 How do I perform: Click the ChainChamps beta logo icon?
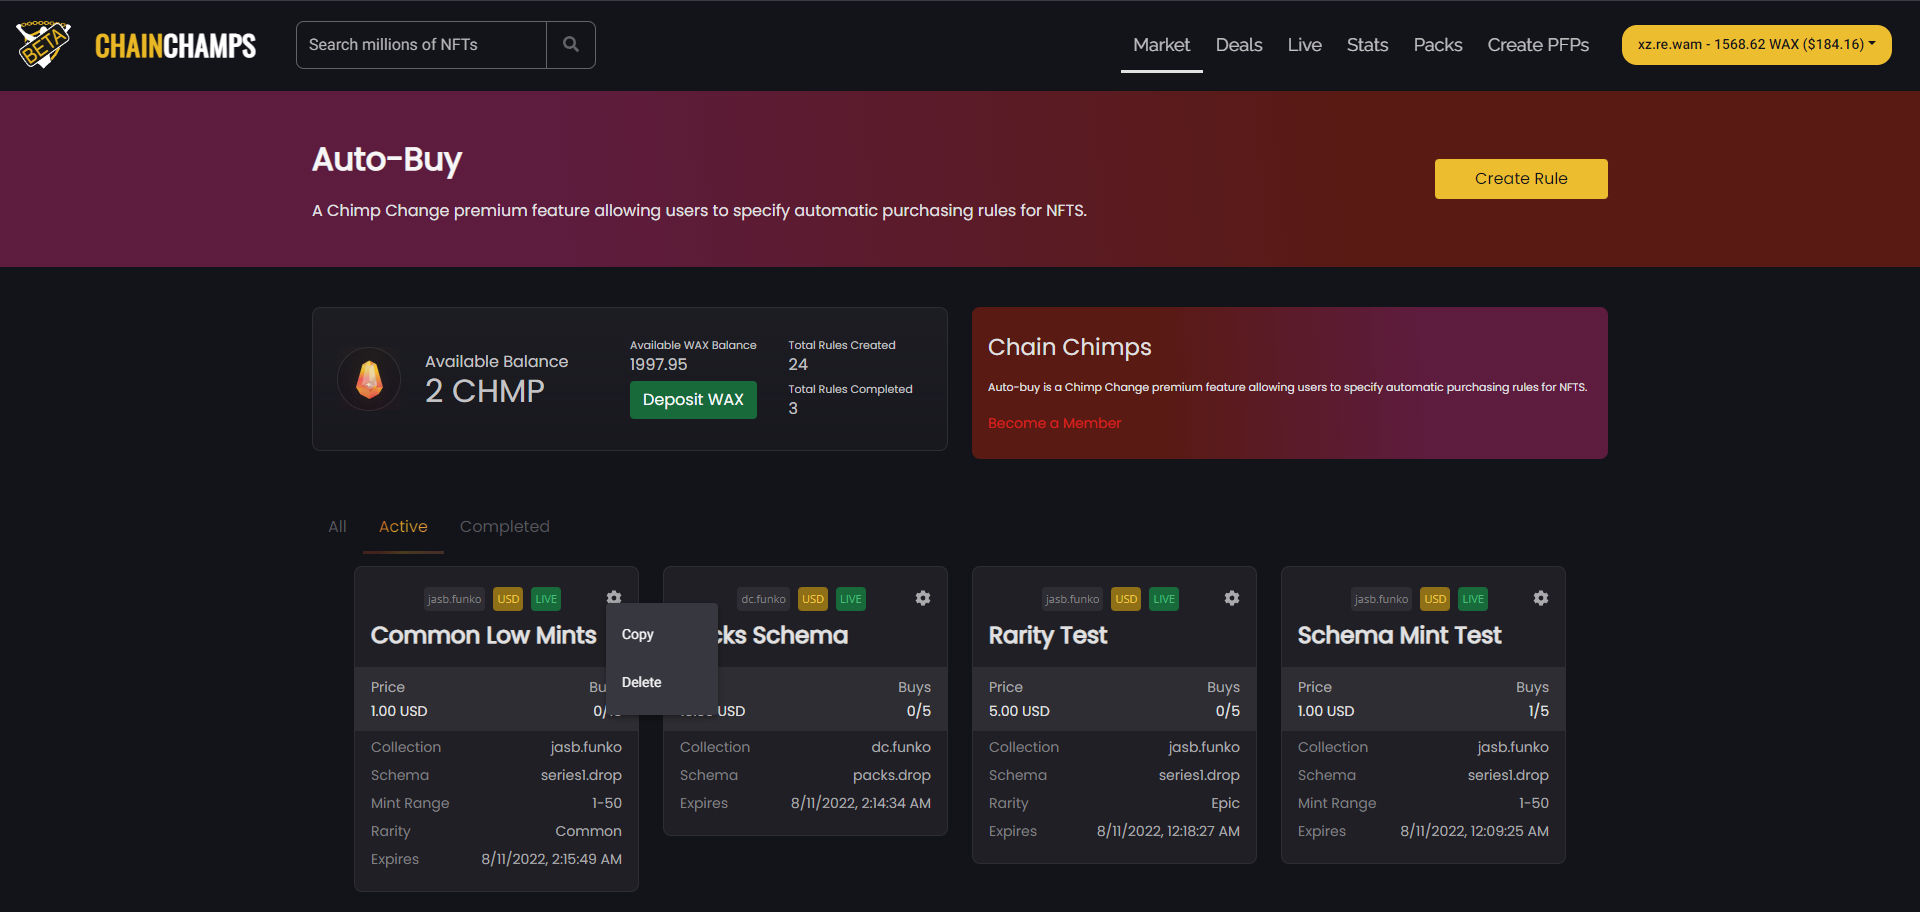[x=43, y=45]
